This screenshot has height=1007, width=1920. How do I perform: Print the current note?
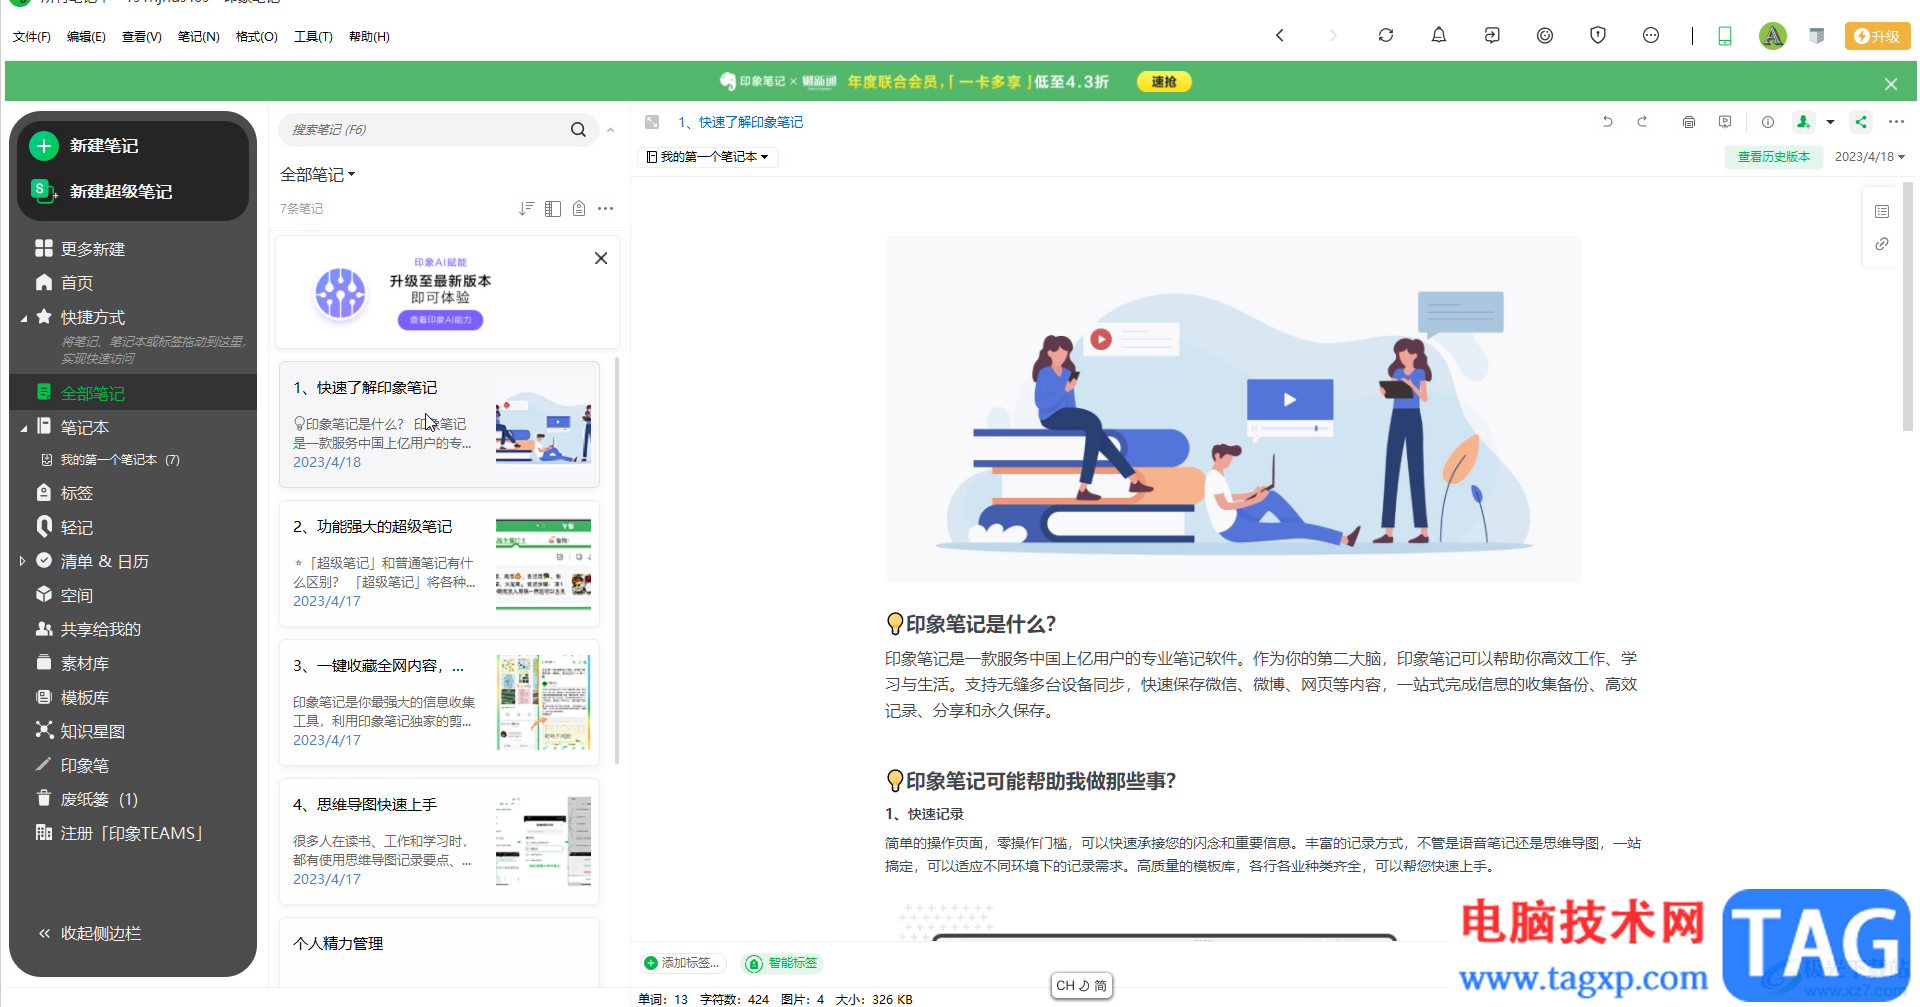tap(1689, 122)
